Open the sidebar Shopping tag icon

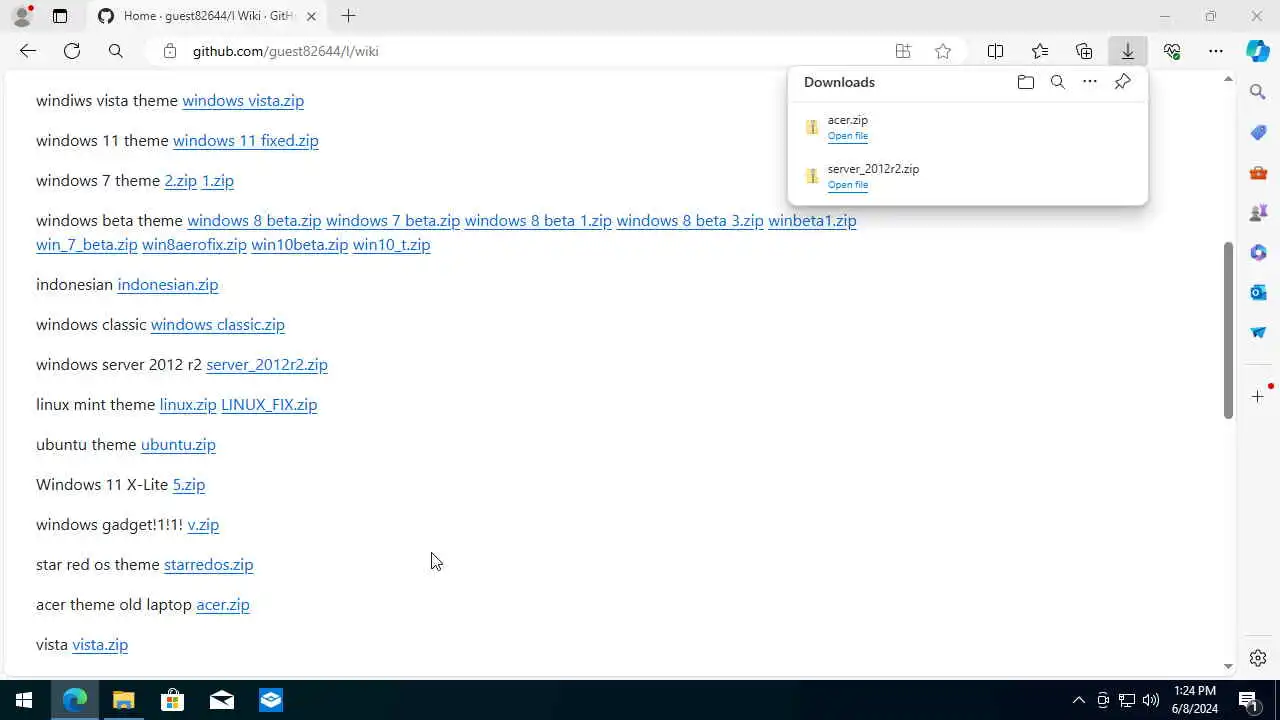click(x=1258, y=132)
